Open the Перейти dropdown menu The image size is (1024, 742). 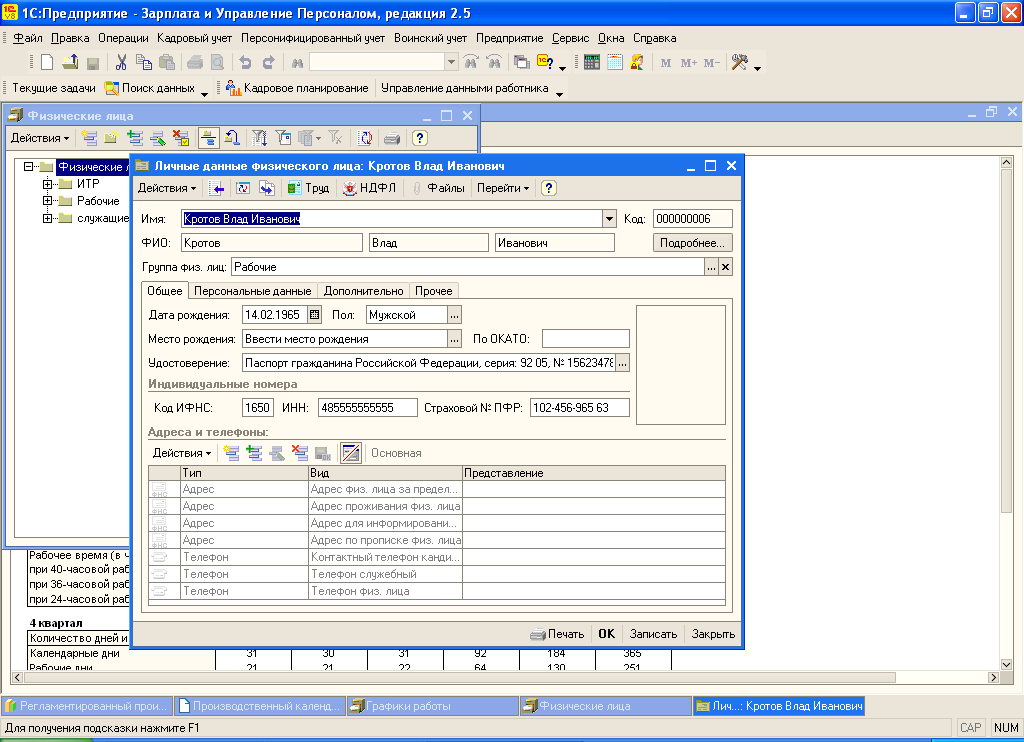pyautogui.click(x=503, y=188)
